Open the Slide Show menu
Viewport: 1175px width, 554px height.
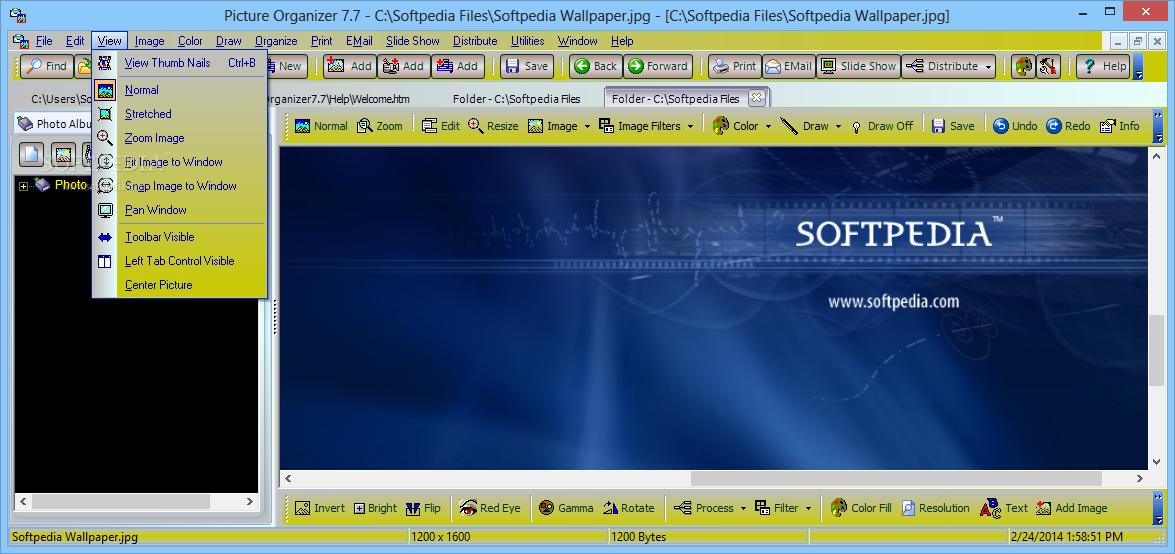(x=413, y=41)
